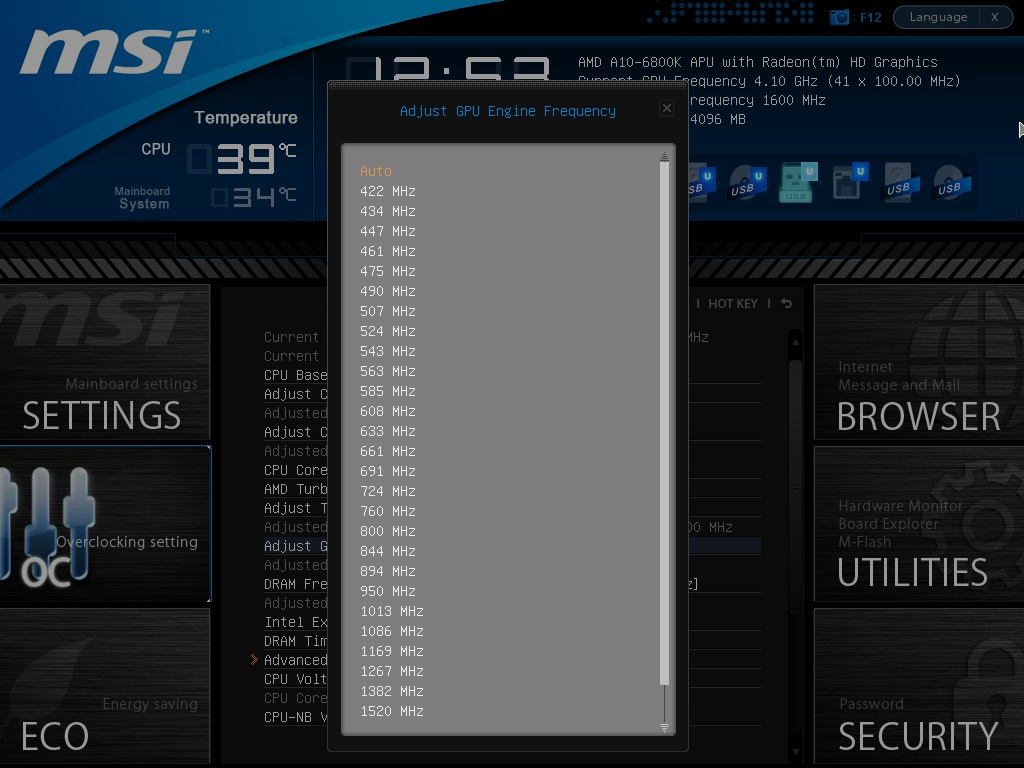Open SETTINGS mainboard settings panel
The image size is (1024, 768).
tap(105, 362)
